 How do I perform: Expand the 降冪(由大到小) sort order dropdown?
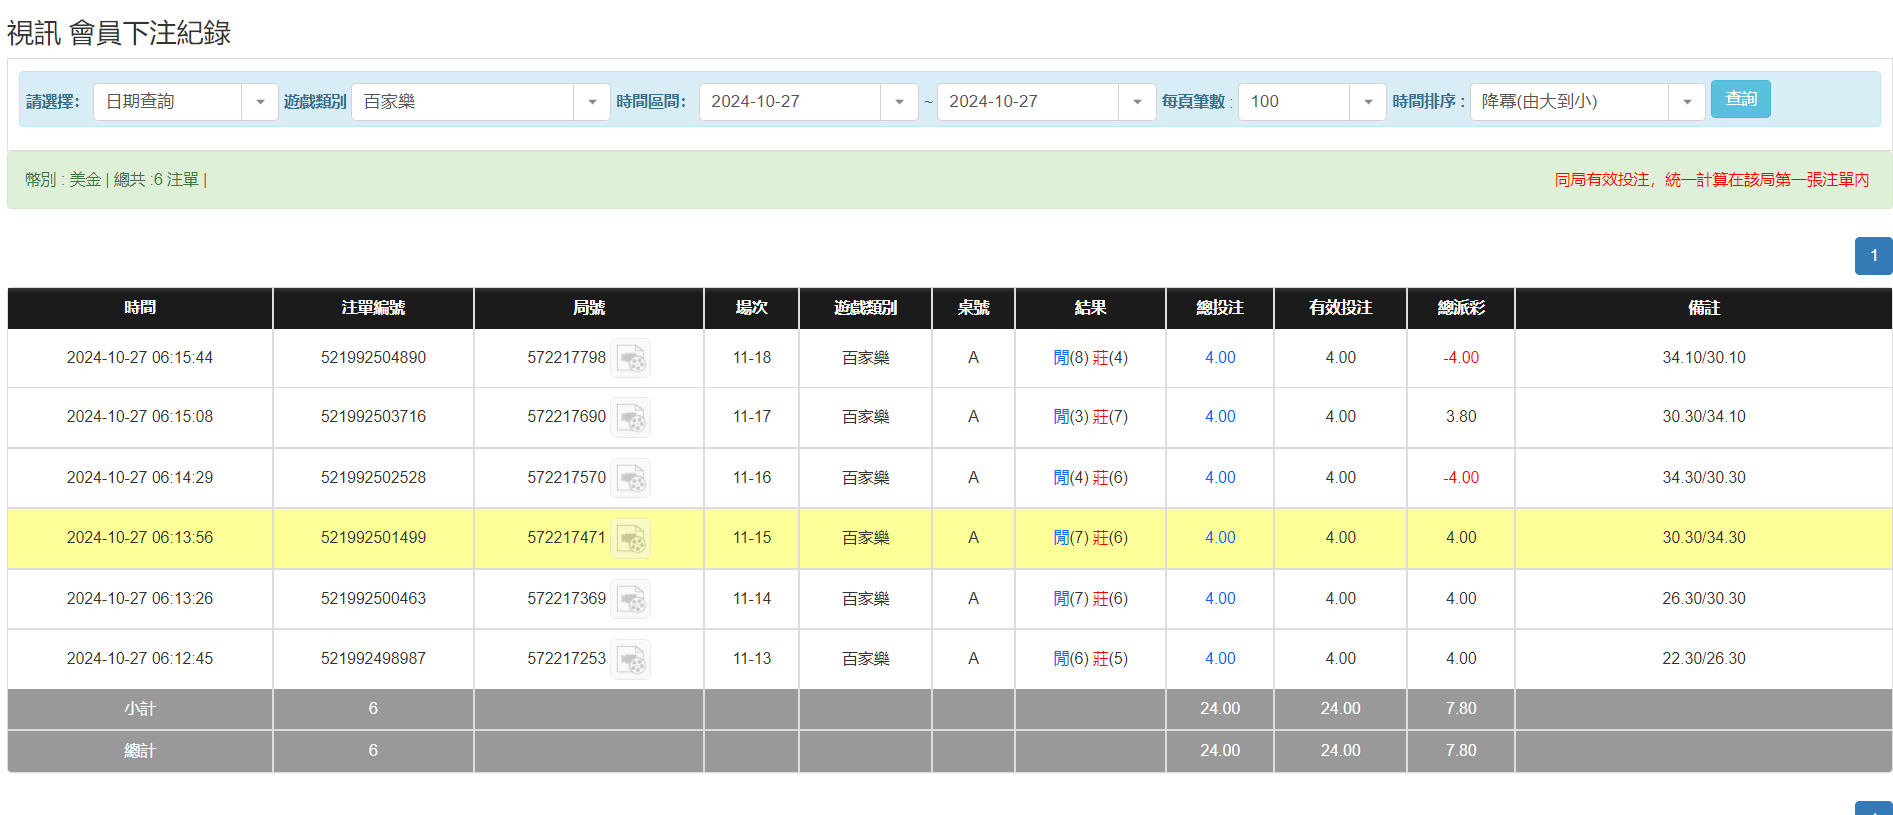point(1686,102)
